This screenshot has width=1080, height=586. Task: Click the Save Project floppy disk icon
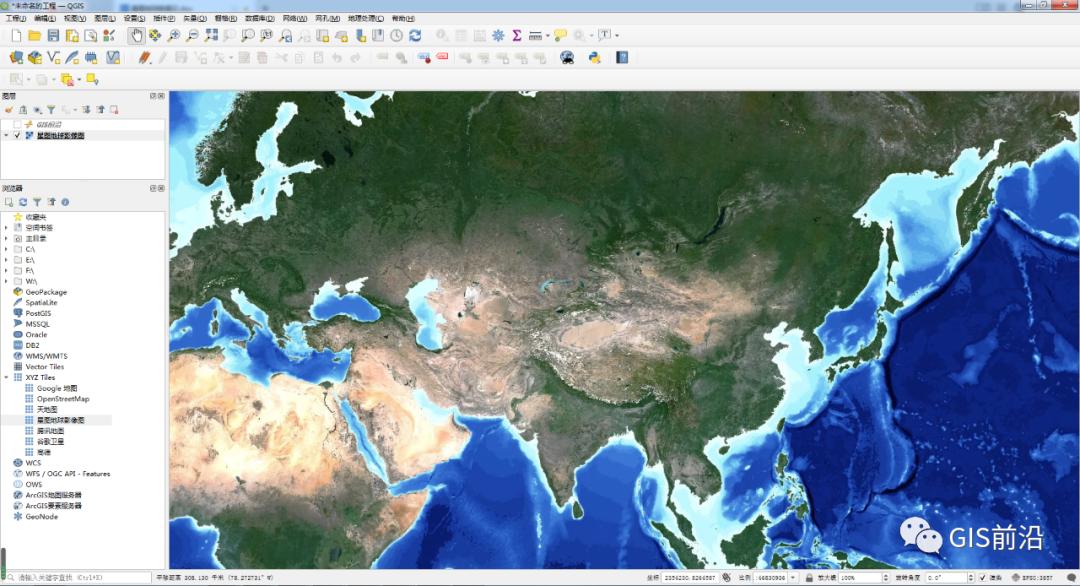point(54,35)
